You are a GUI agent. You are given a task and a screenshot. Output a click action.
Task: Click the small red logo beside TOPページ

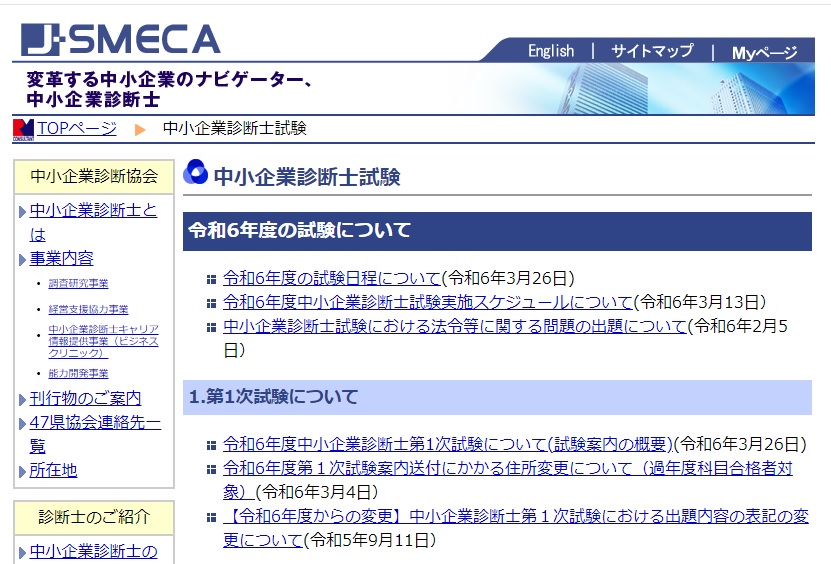(23, 130)
